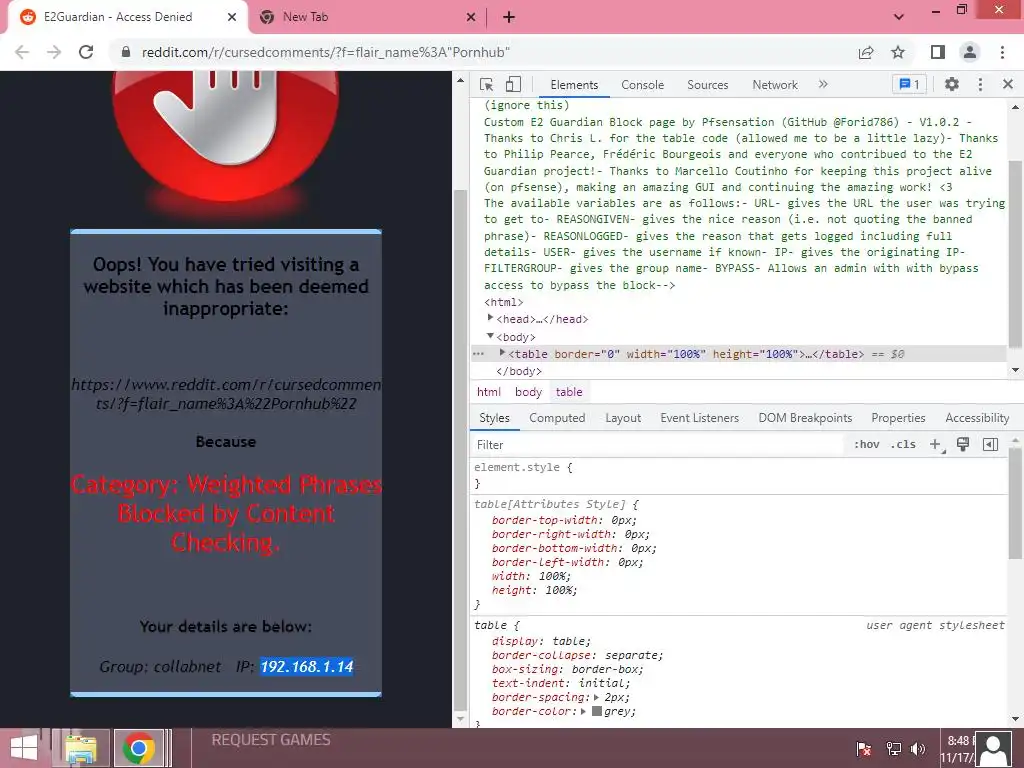Image resolution: width=1024 pixels, height=768 pixels.
Task: Click the browser back arrow
Action: (22, 52)
